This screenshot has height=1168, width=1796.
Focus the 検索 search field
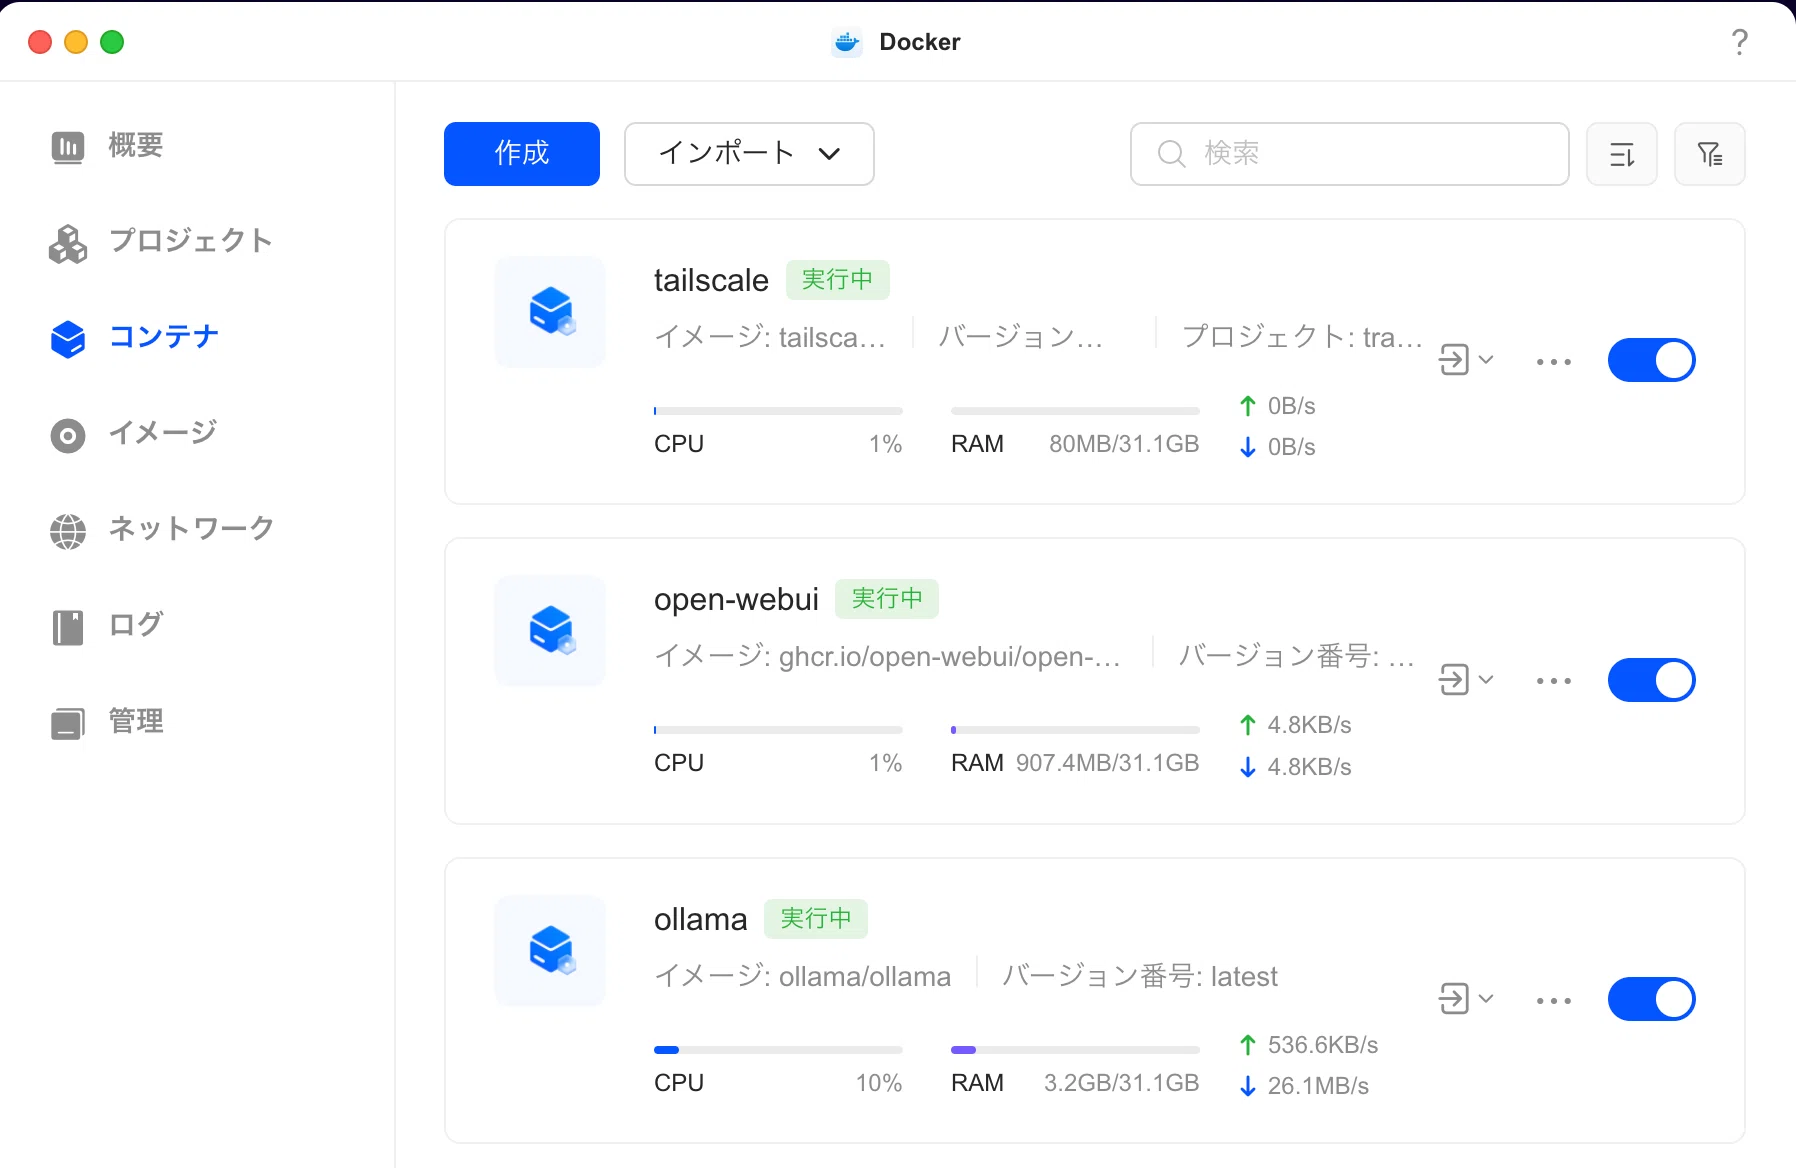pyautogui.click(x=1349, y=154)
